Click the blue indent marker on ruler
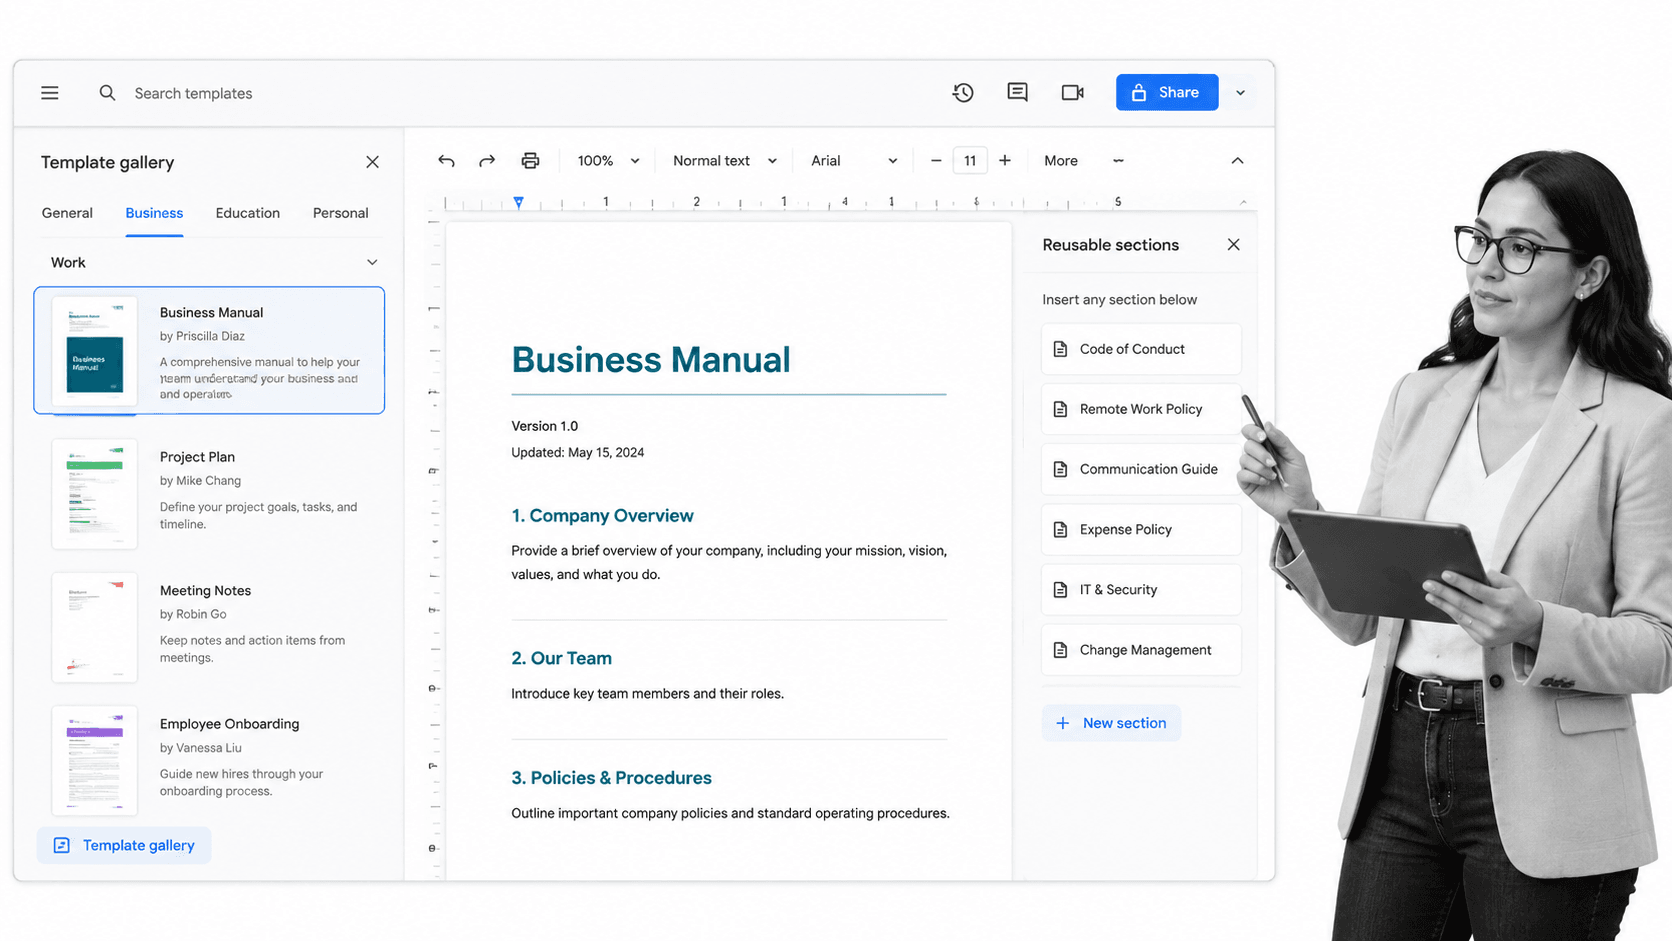The image size is (1672, 941). pyautogui.click(x=518, y=202)
